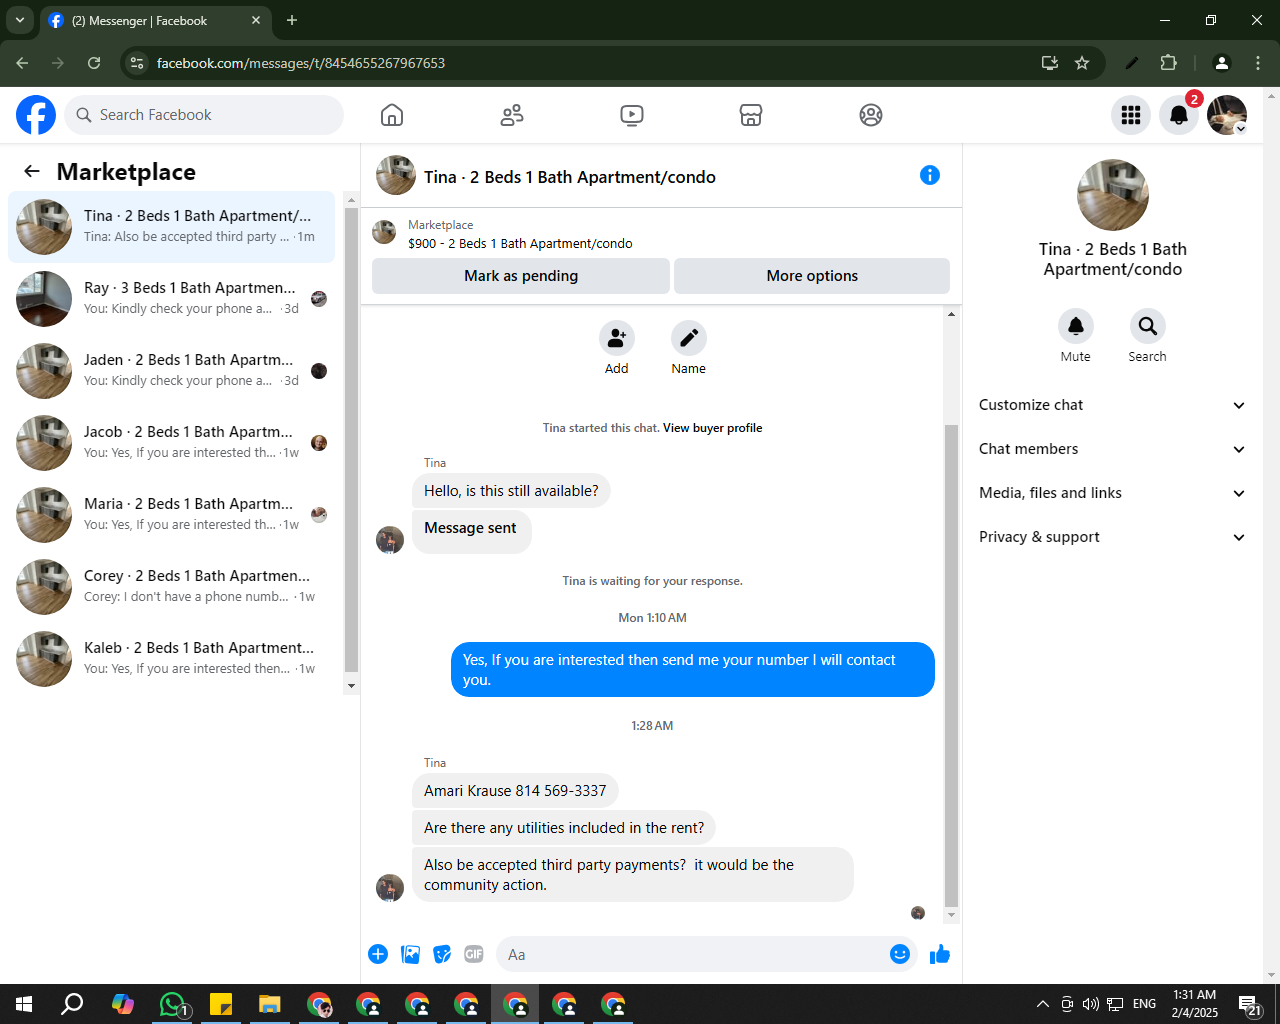The height and width of the screenshot is (1024, 1280).
Task: Open Jacob's conversation
Action: coord(172,443)
